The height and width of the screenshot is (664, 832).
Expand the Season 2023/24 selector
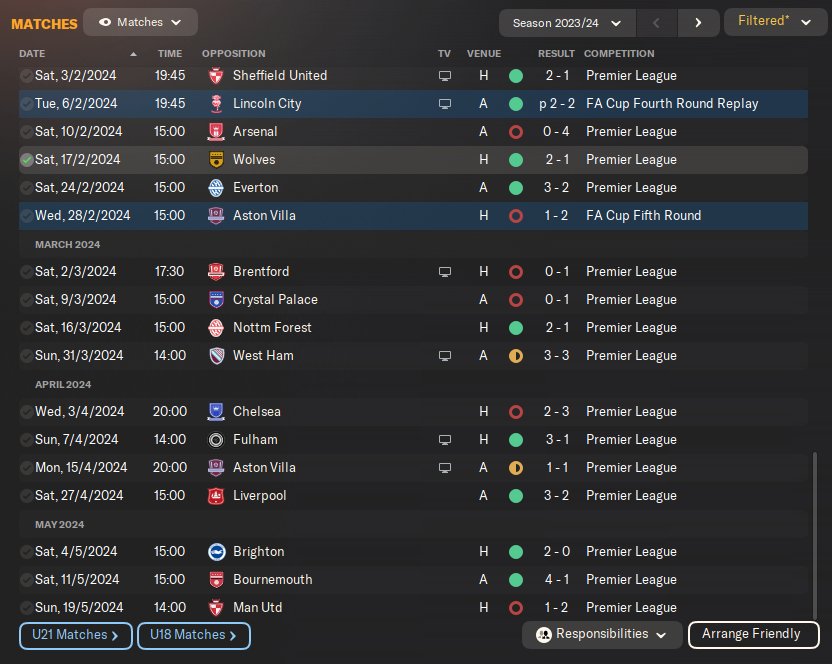click(x=566, y=22)
